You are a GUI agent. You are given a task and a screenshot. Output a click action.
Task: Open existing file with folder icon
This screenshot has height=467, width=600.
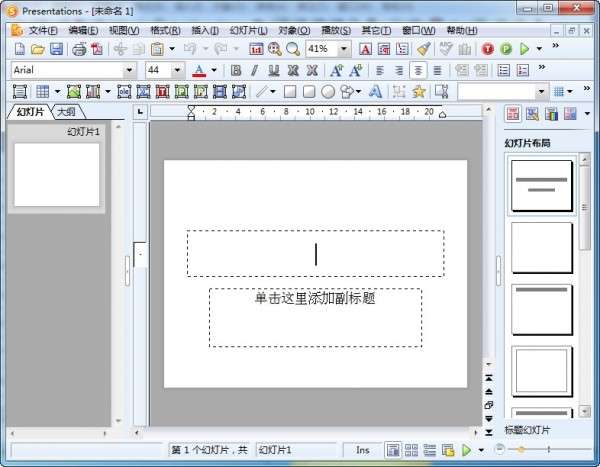pyautogui.click(x=38, y=49)
